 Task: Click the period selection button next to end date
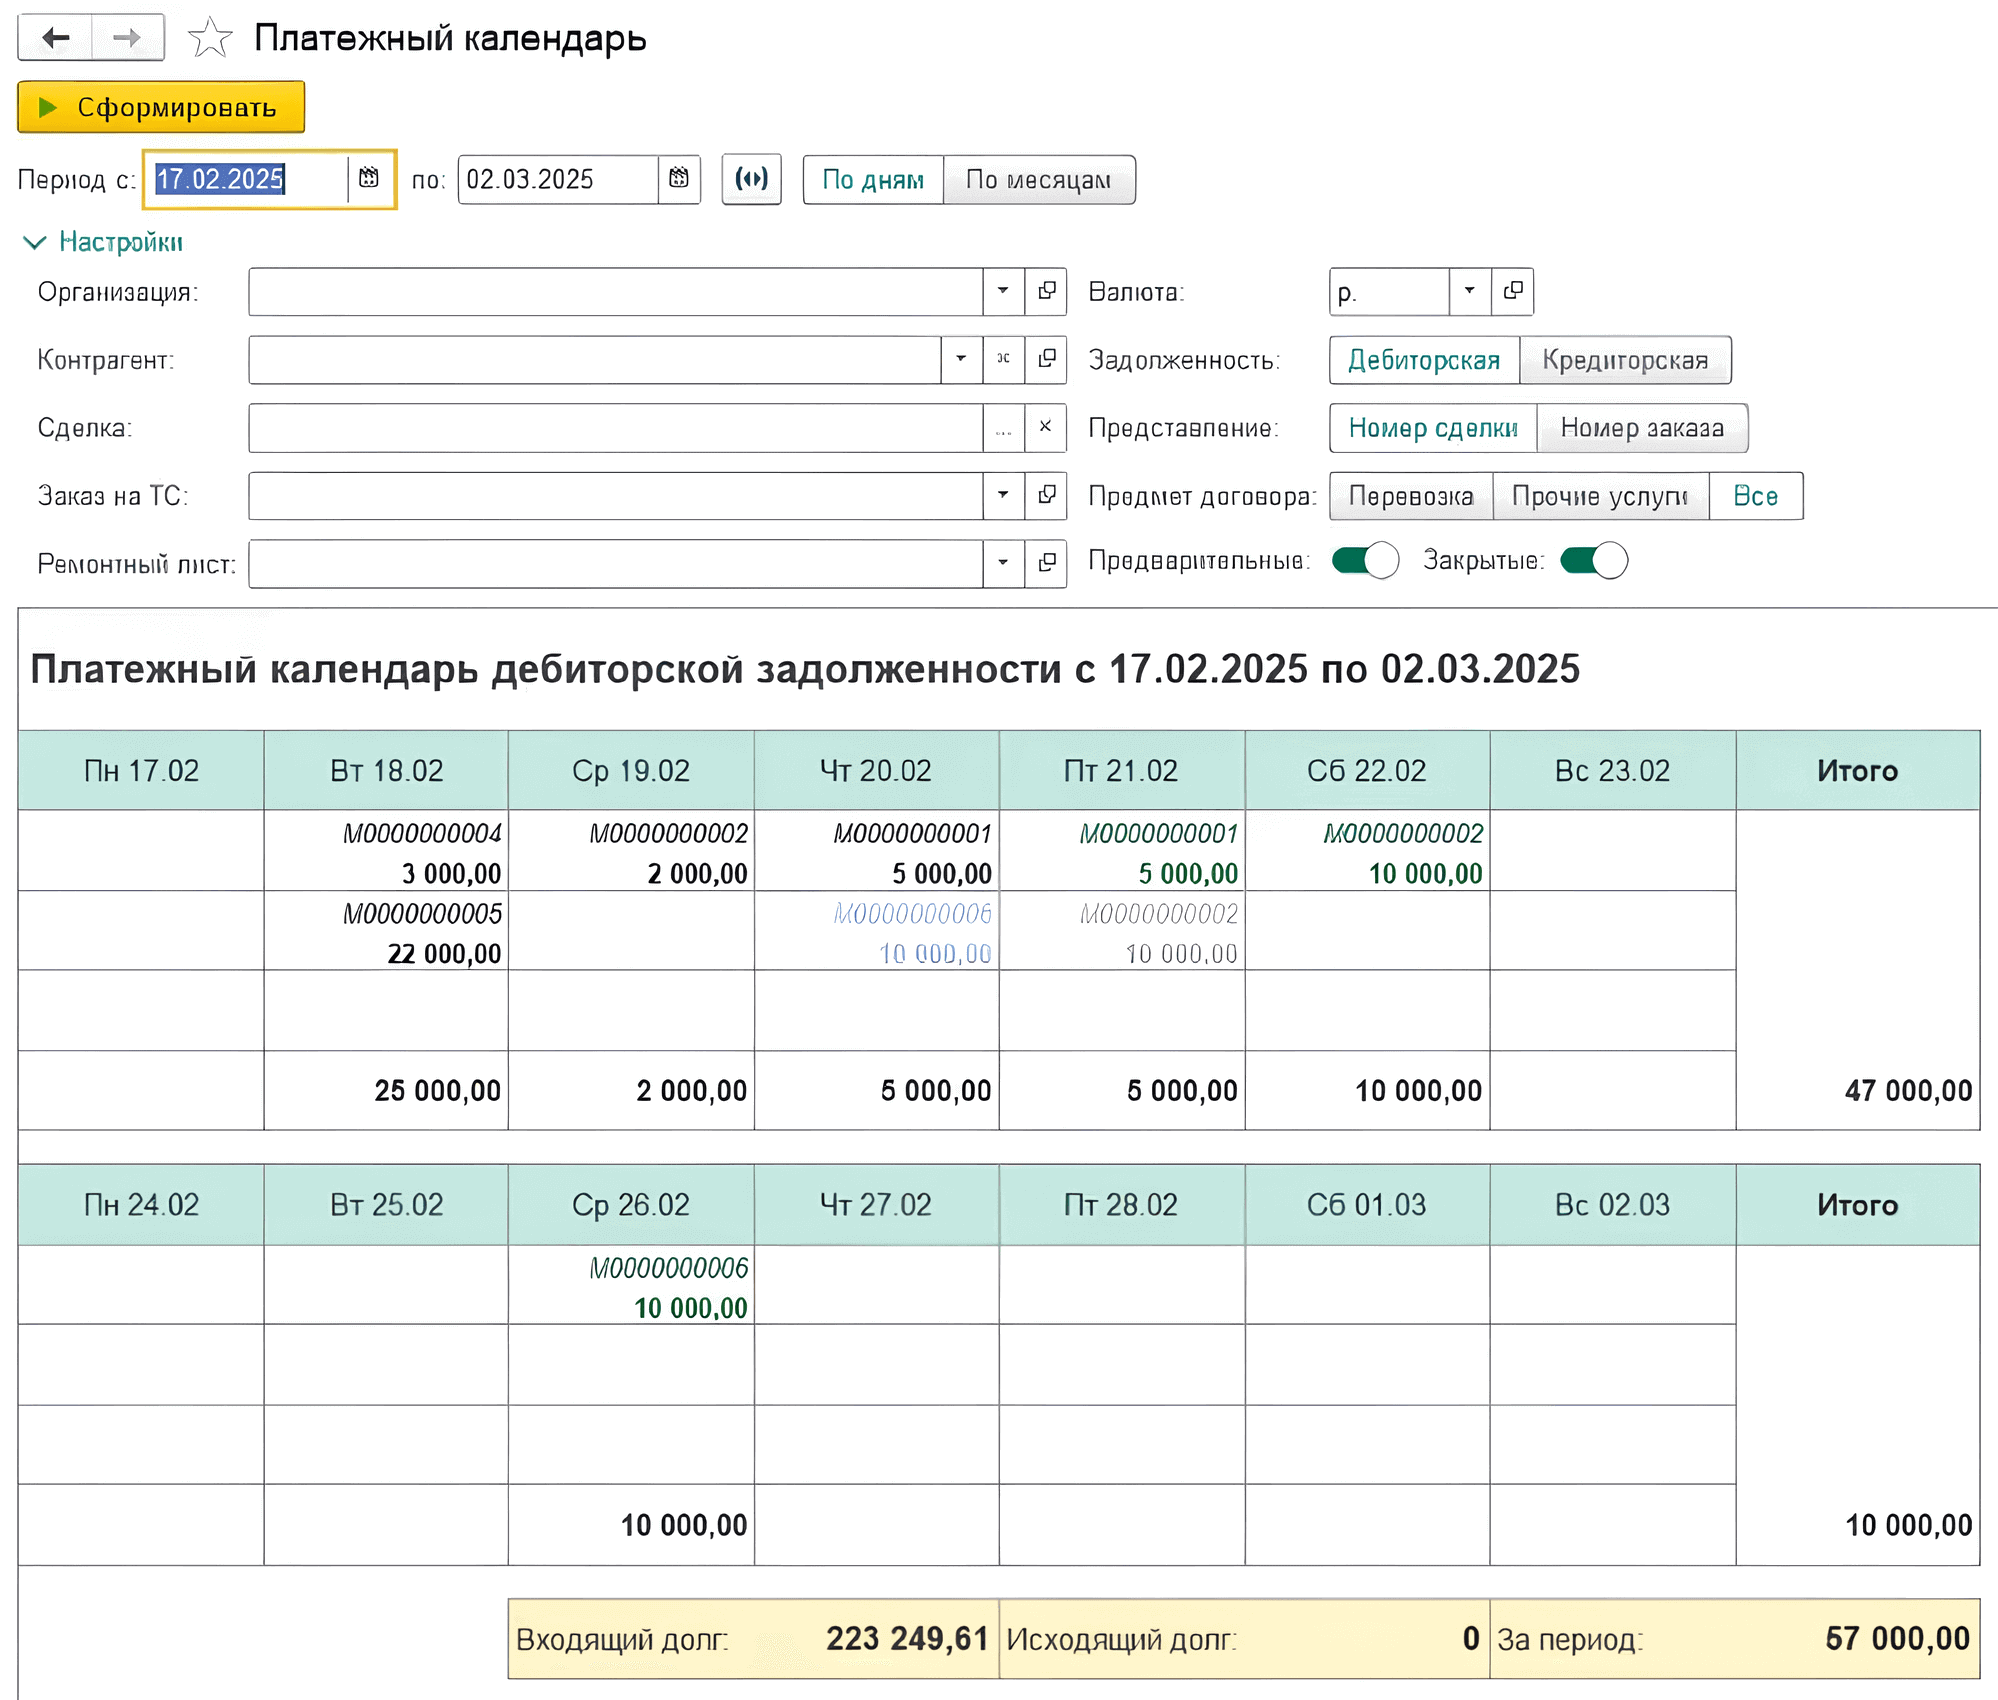[x=751, y=179]
